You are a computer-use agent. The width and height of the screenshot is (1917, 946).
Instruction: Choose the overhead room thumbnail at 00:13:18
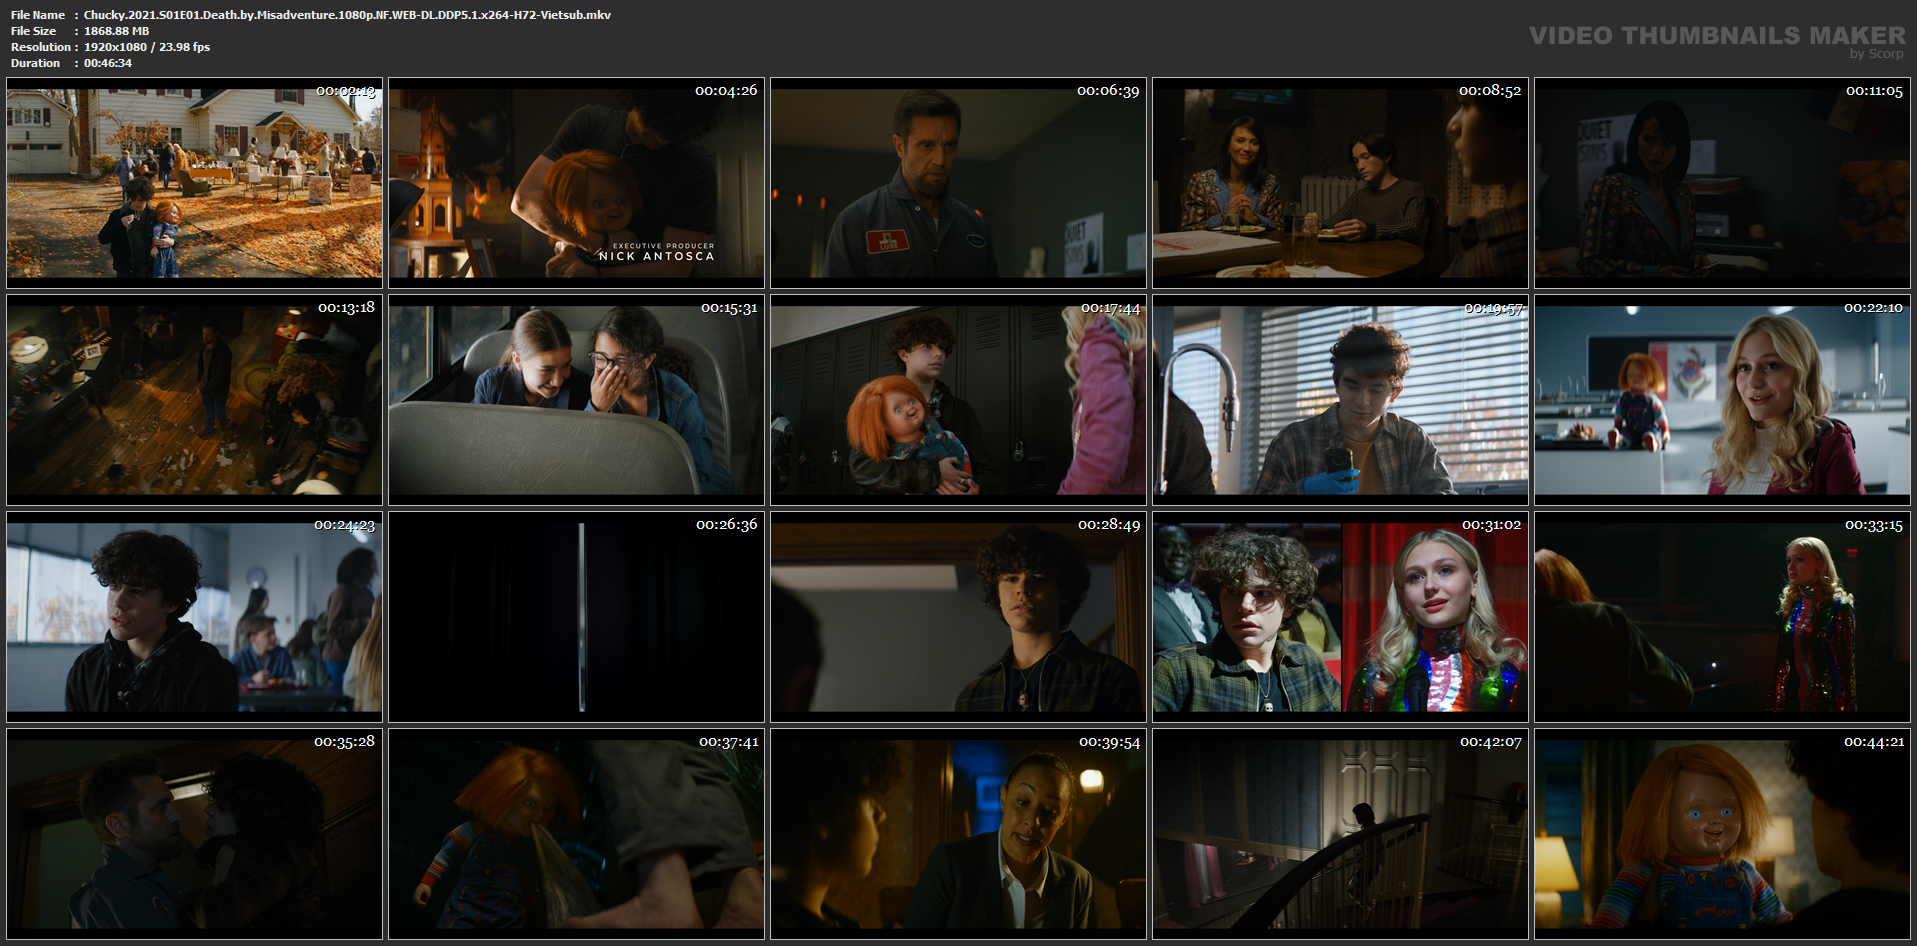tap(194, 400)
